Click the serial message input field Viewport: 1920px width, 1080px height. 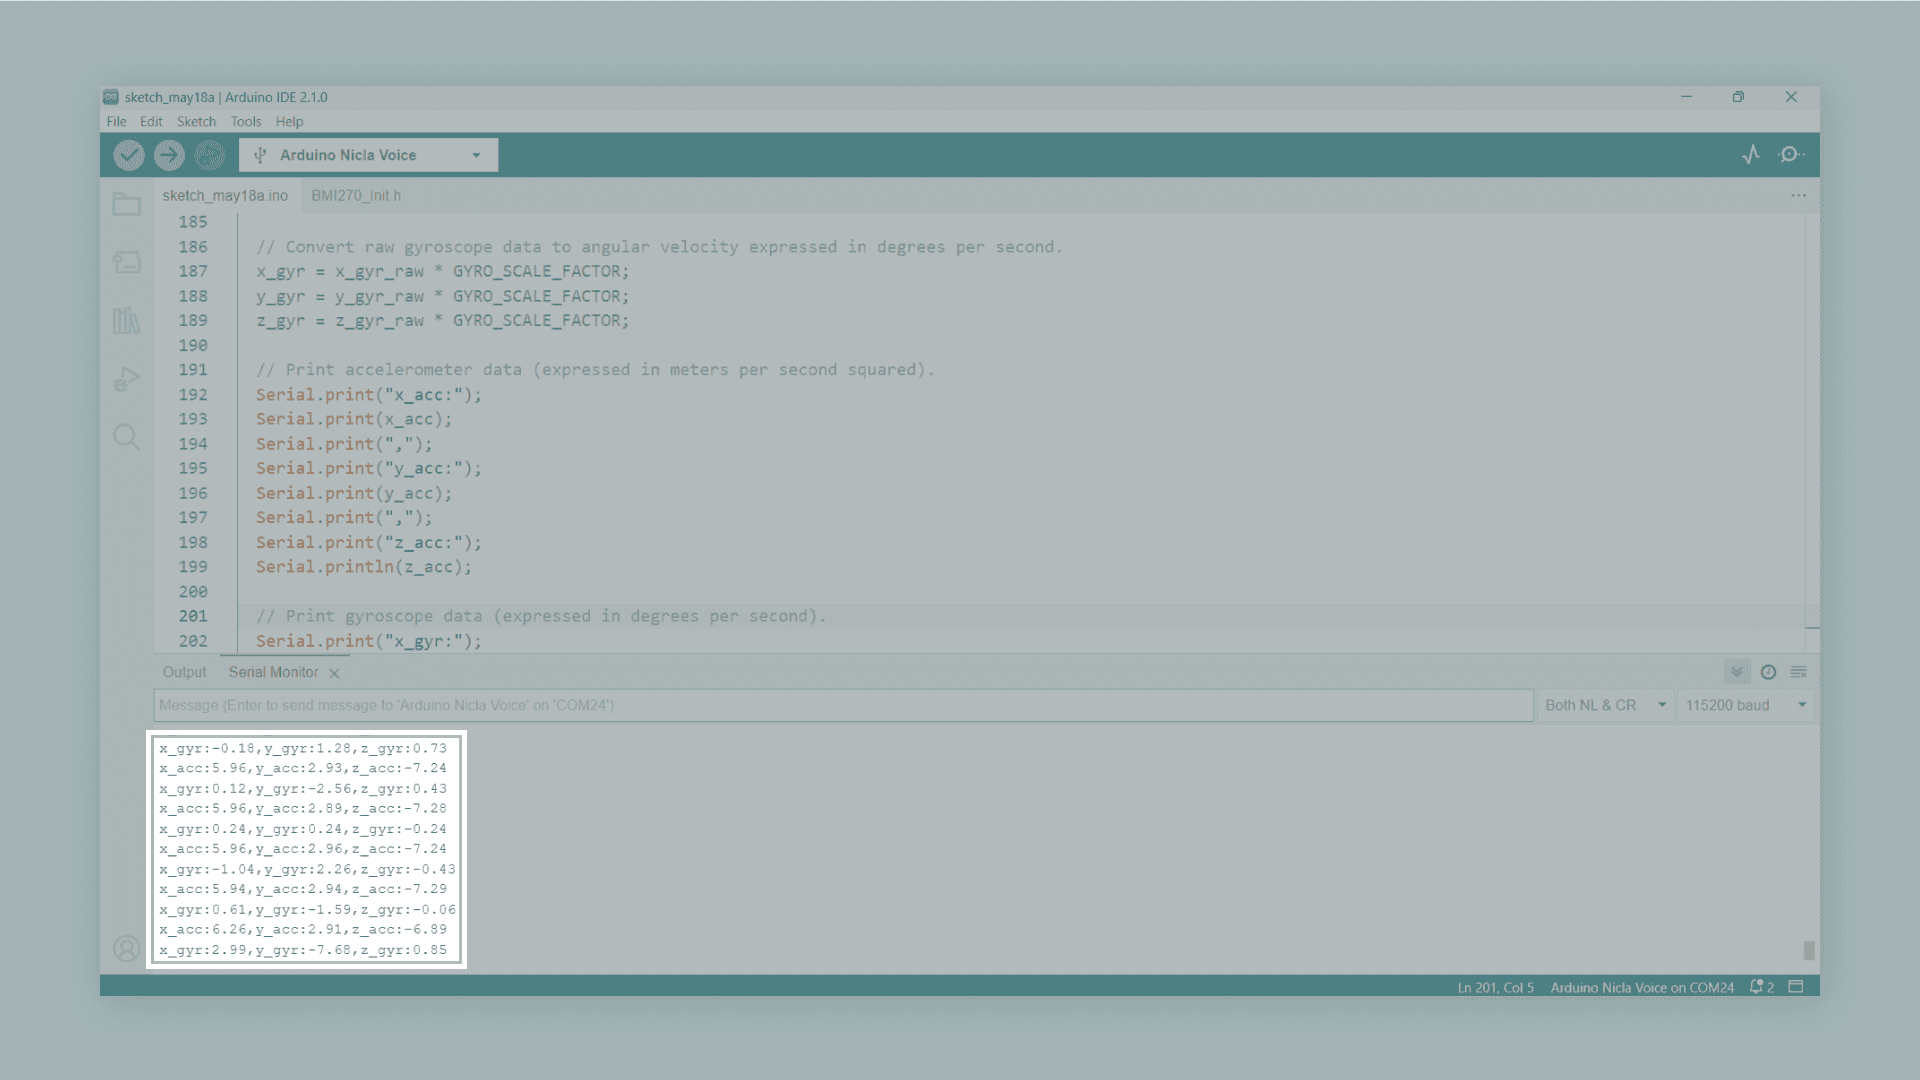coord(842,705)
